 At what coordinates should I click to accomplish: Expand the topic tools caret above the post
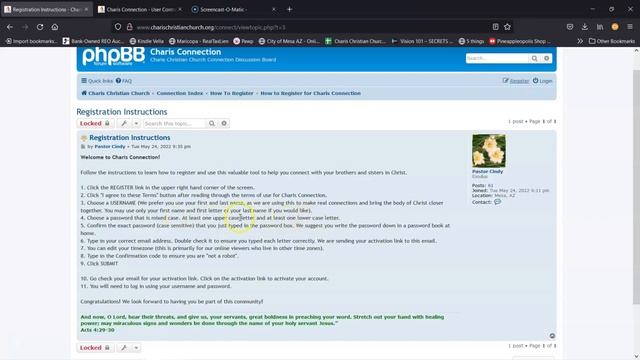click(x=136, y=123)
